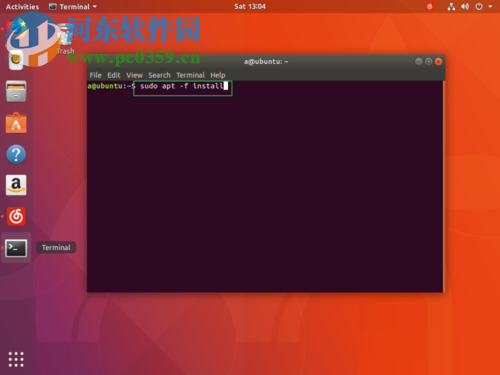Open the volume speaker icon in top bar
Image resolution: width=500 pixels, height=375 pixels.
coord(465,6)
